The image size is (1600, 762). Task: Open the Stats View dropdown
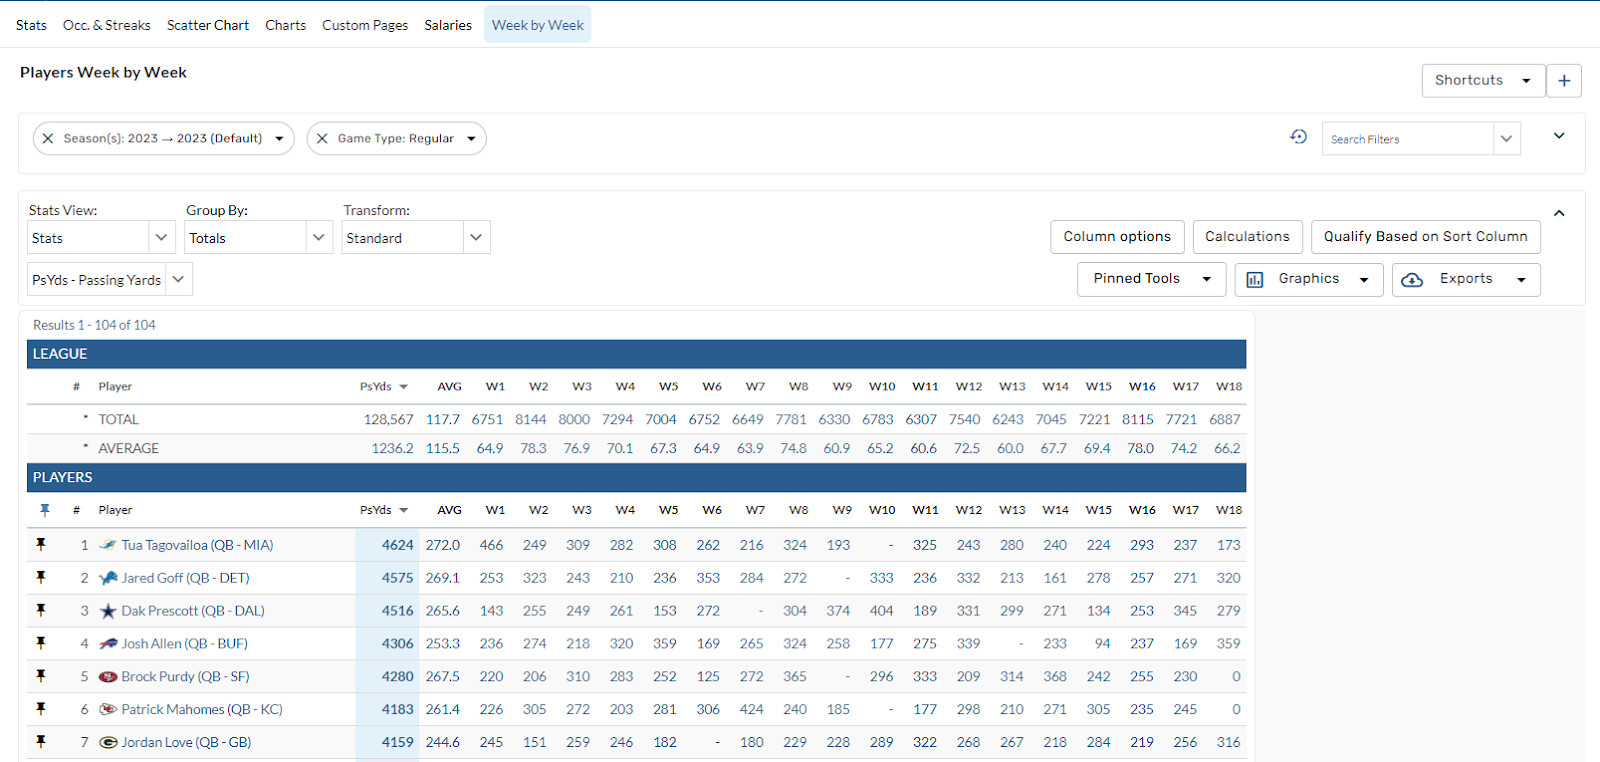[x=101, y=238]
